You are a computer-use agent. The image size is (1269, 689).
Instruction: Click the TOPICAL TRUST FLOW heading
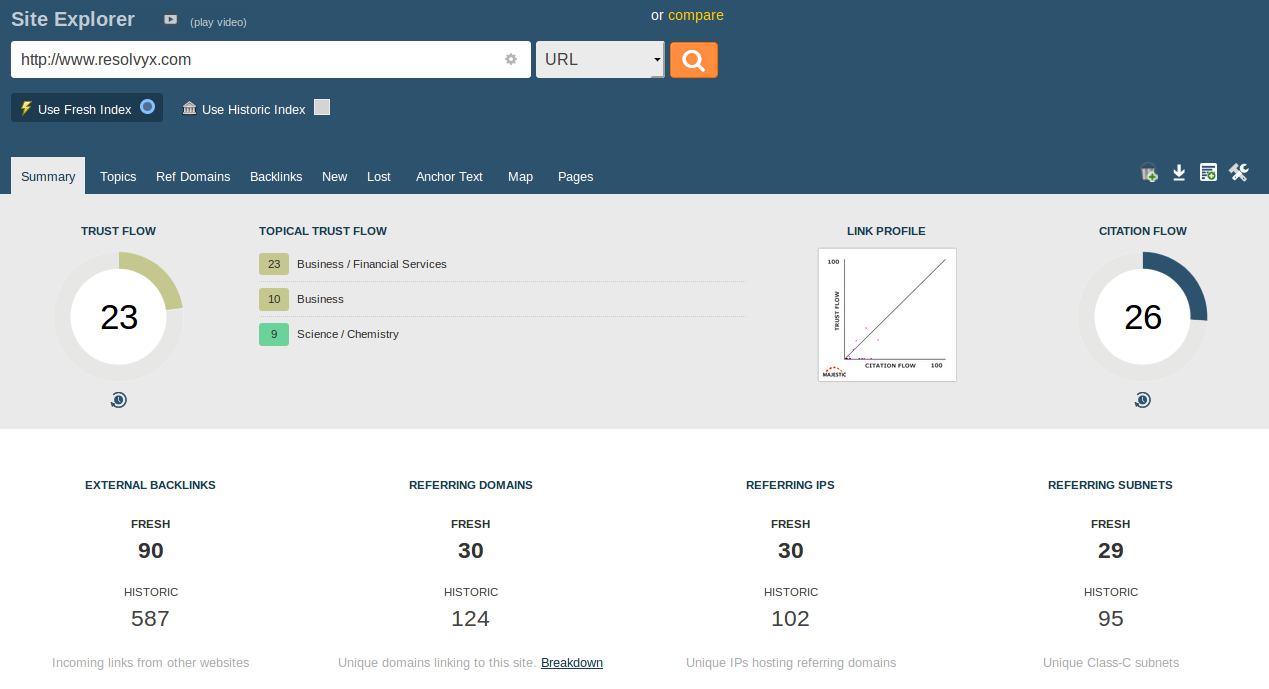[323, 231]
